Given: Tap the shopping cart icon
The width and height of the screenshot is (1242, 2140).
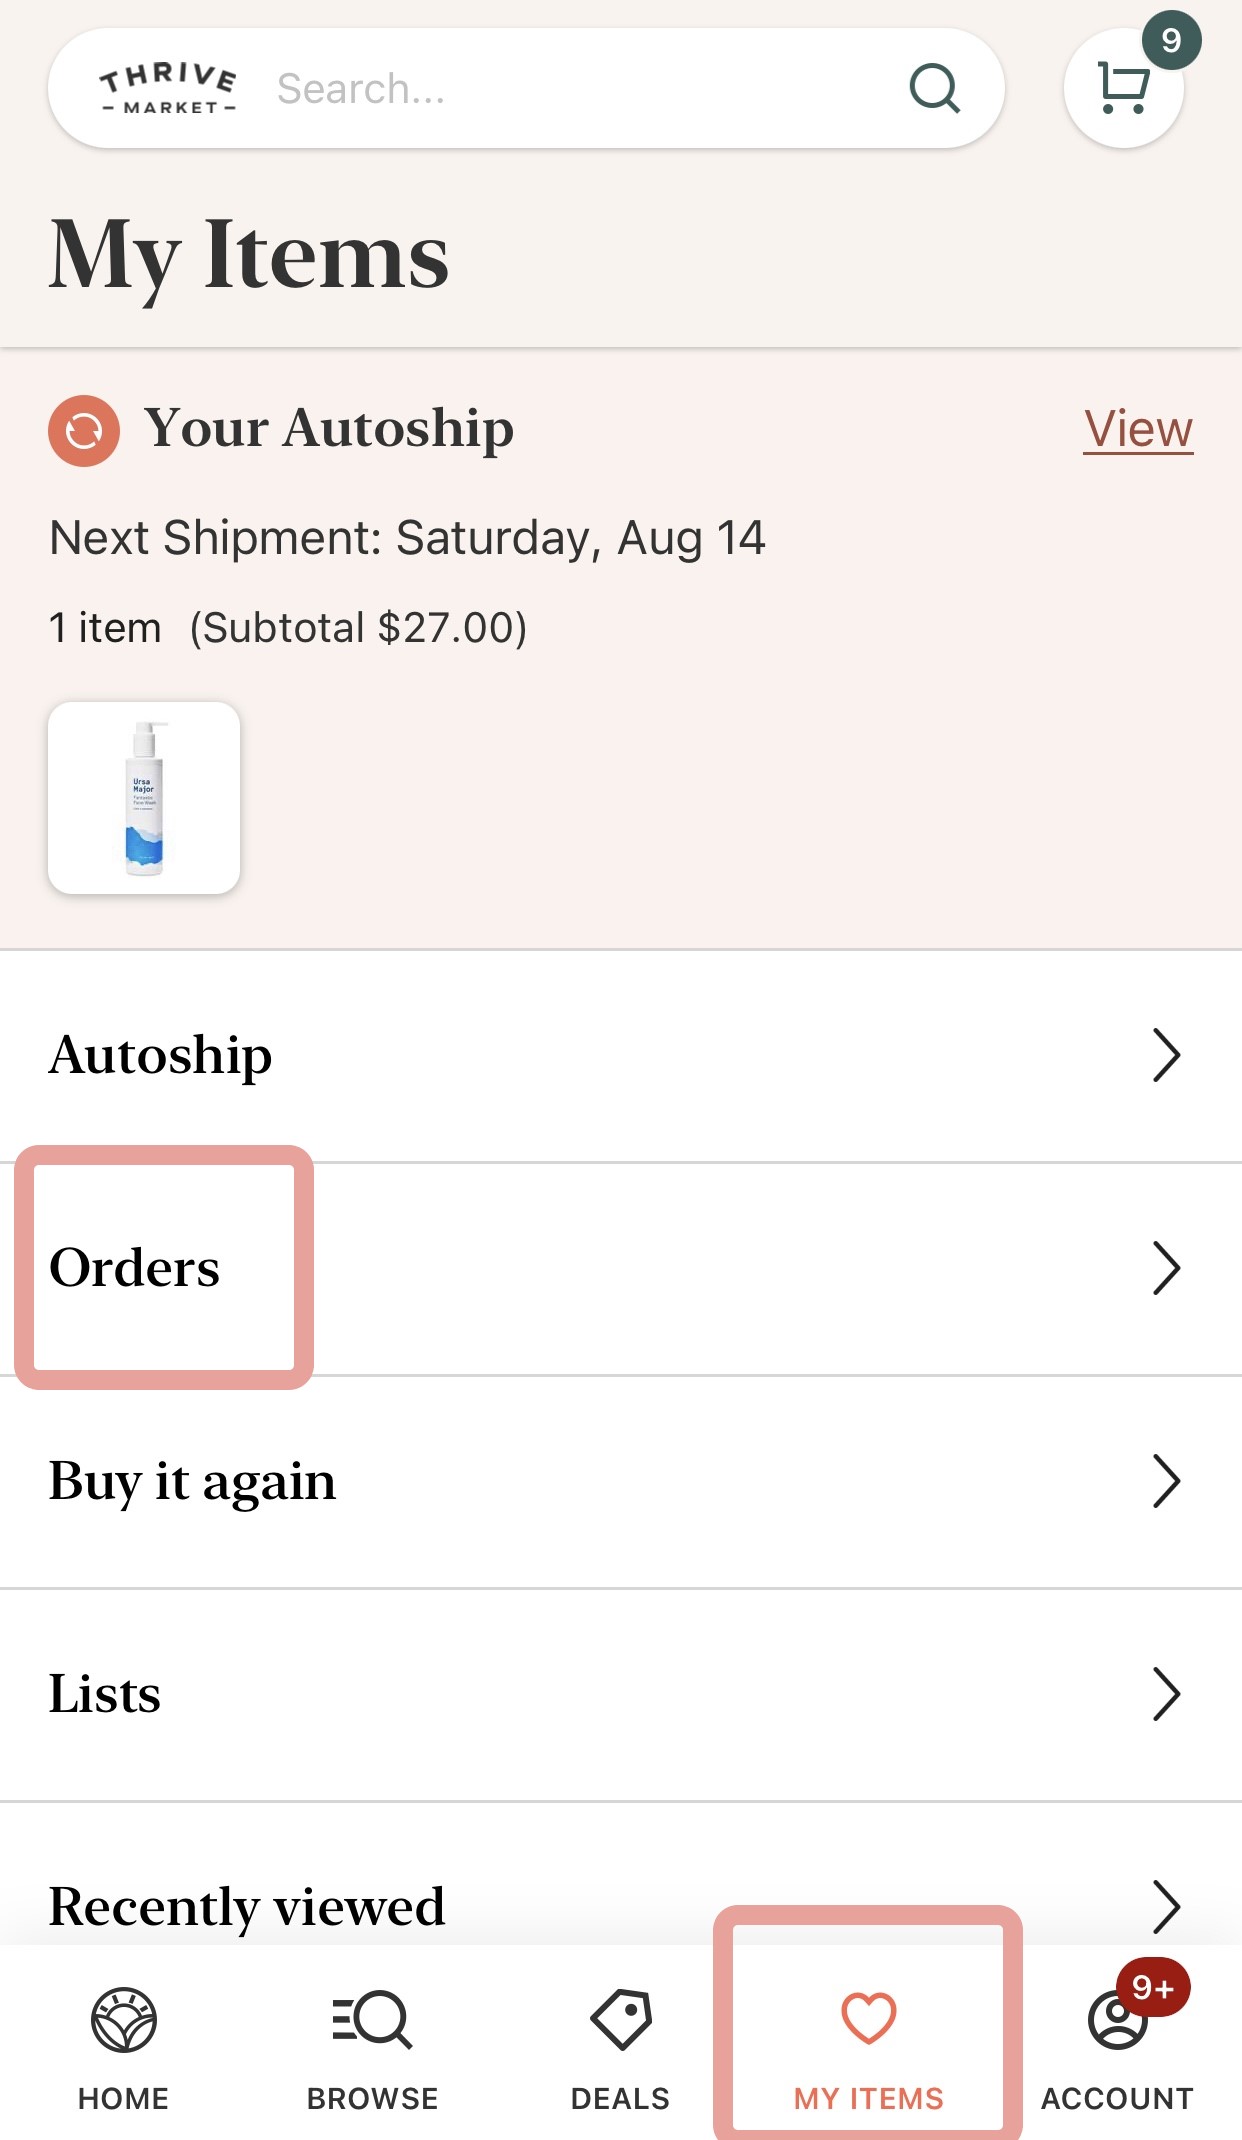Looking at the screenshot, I should click(1123, 89).
